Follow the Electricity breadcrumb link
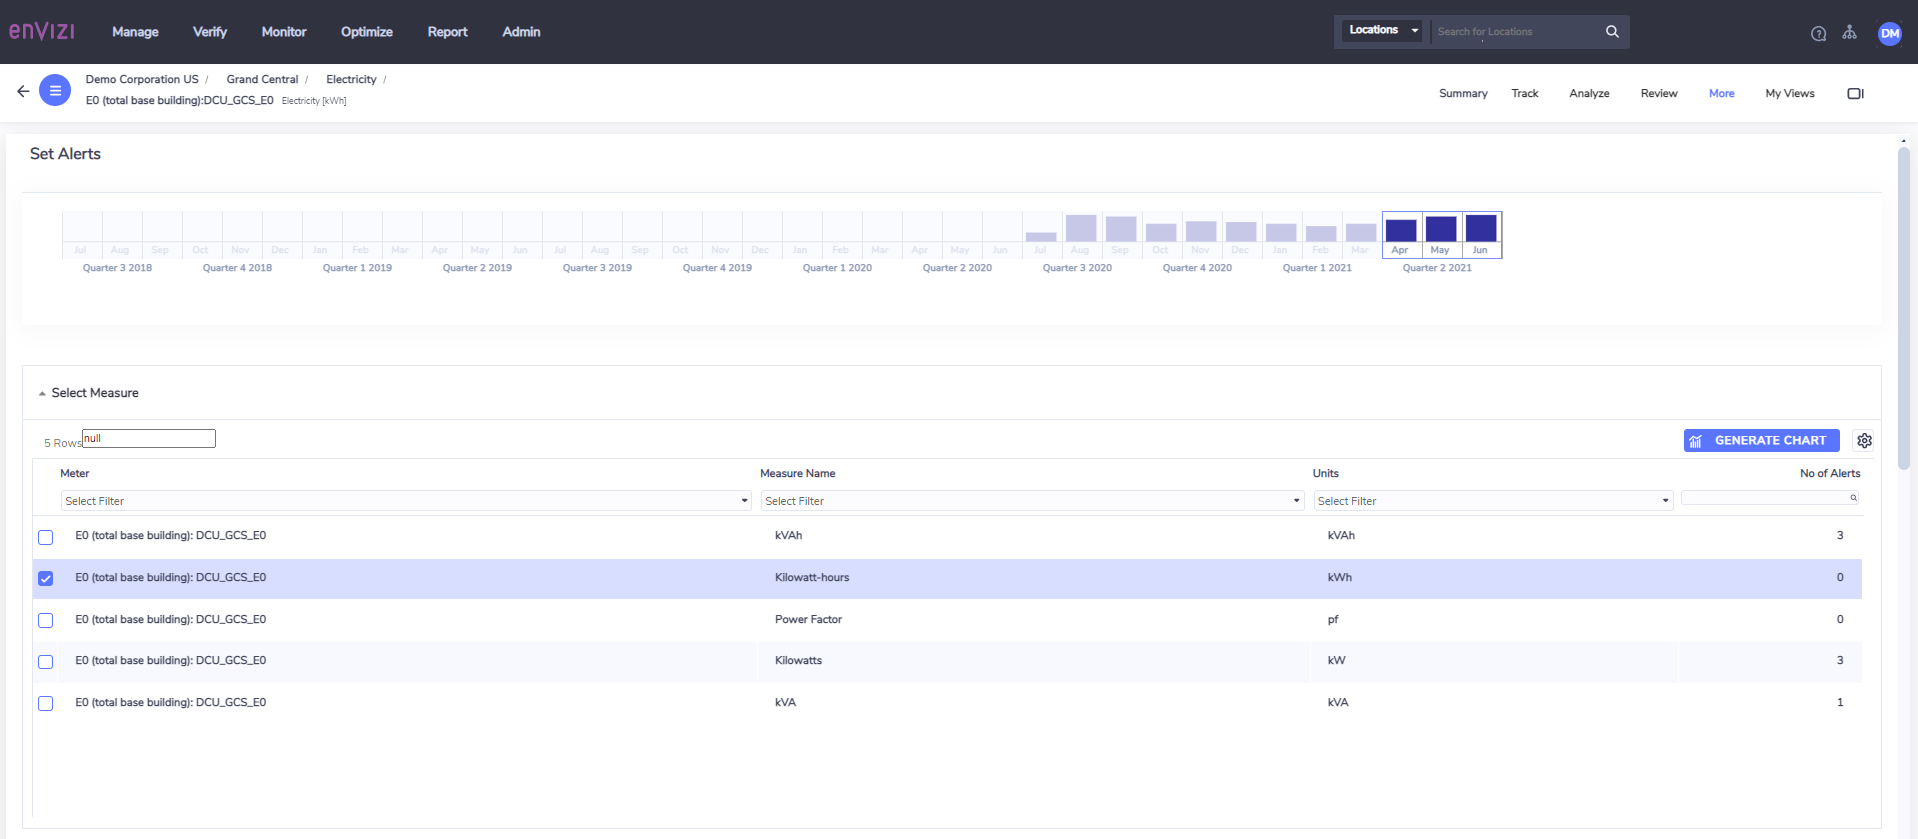The height and width of the screenshot is (839, 1918). (x=351, y=79)
